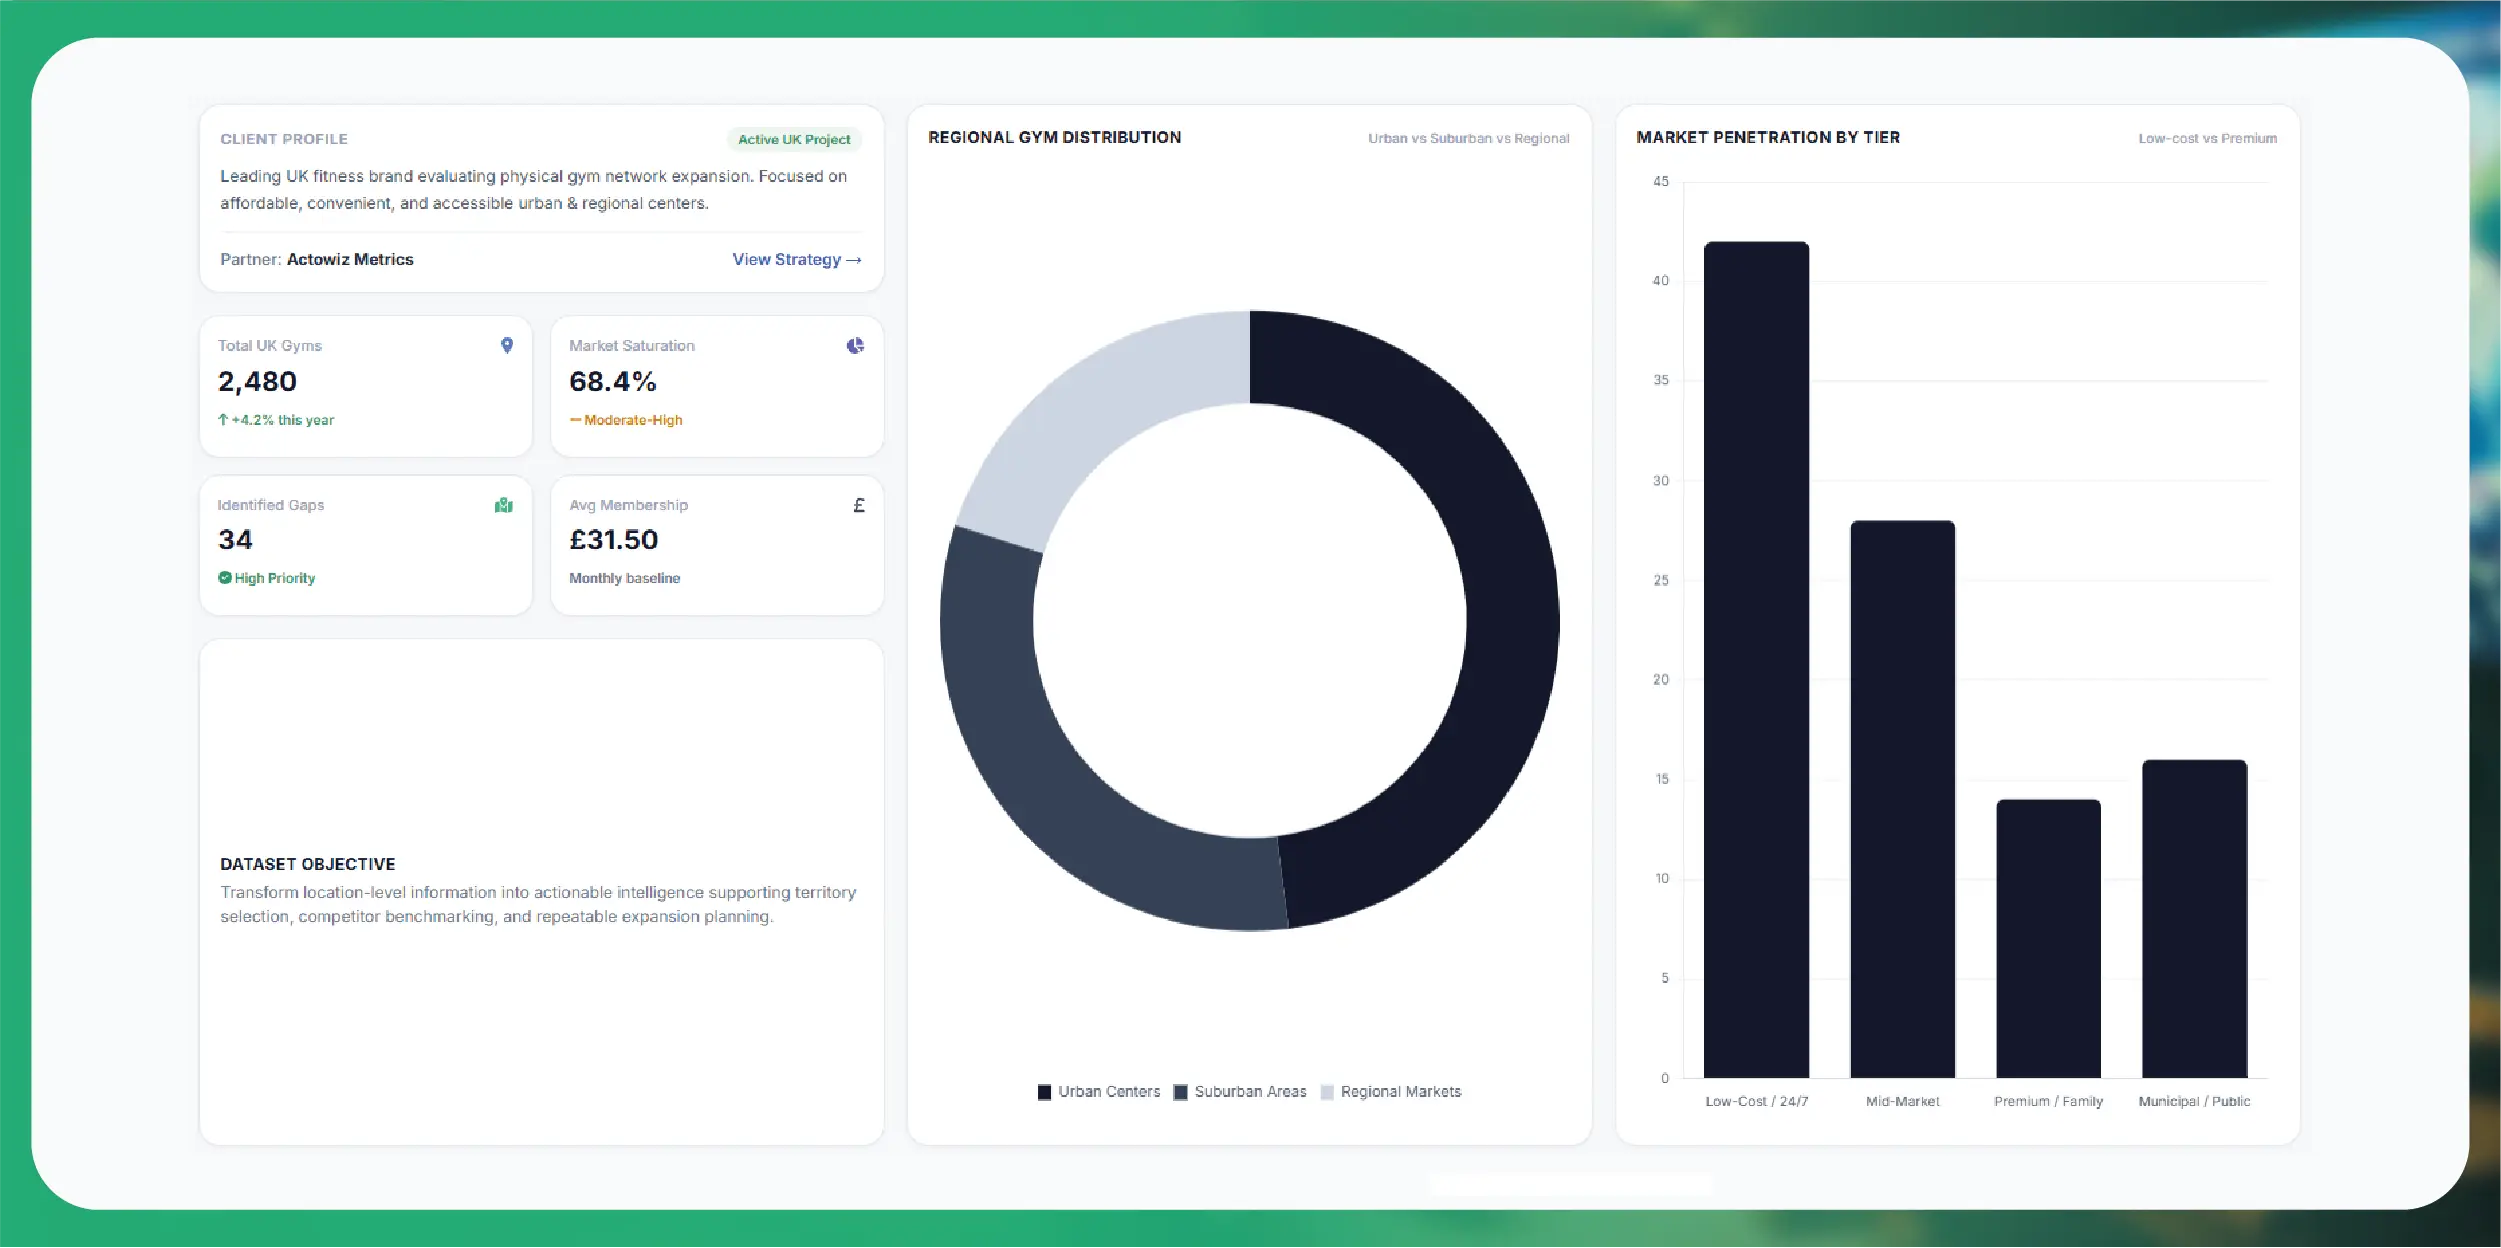Click the Premium / Family axis label
2501x1248 pixels.
tap(2048, 1101)
